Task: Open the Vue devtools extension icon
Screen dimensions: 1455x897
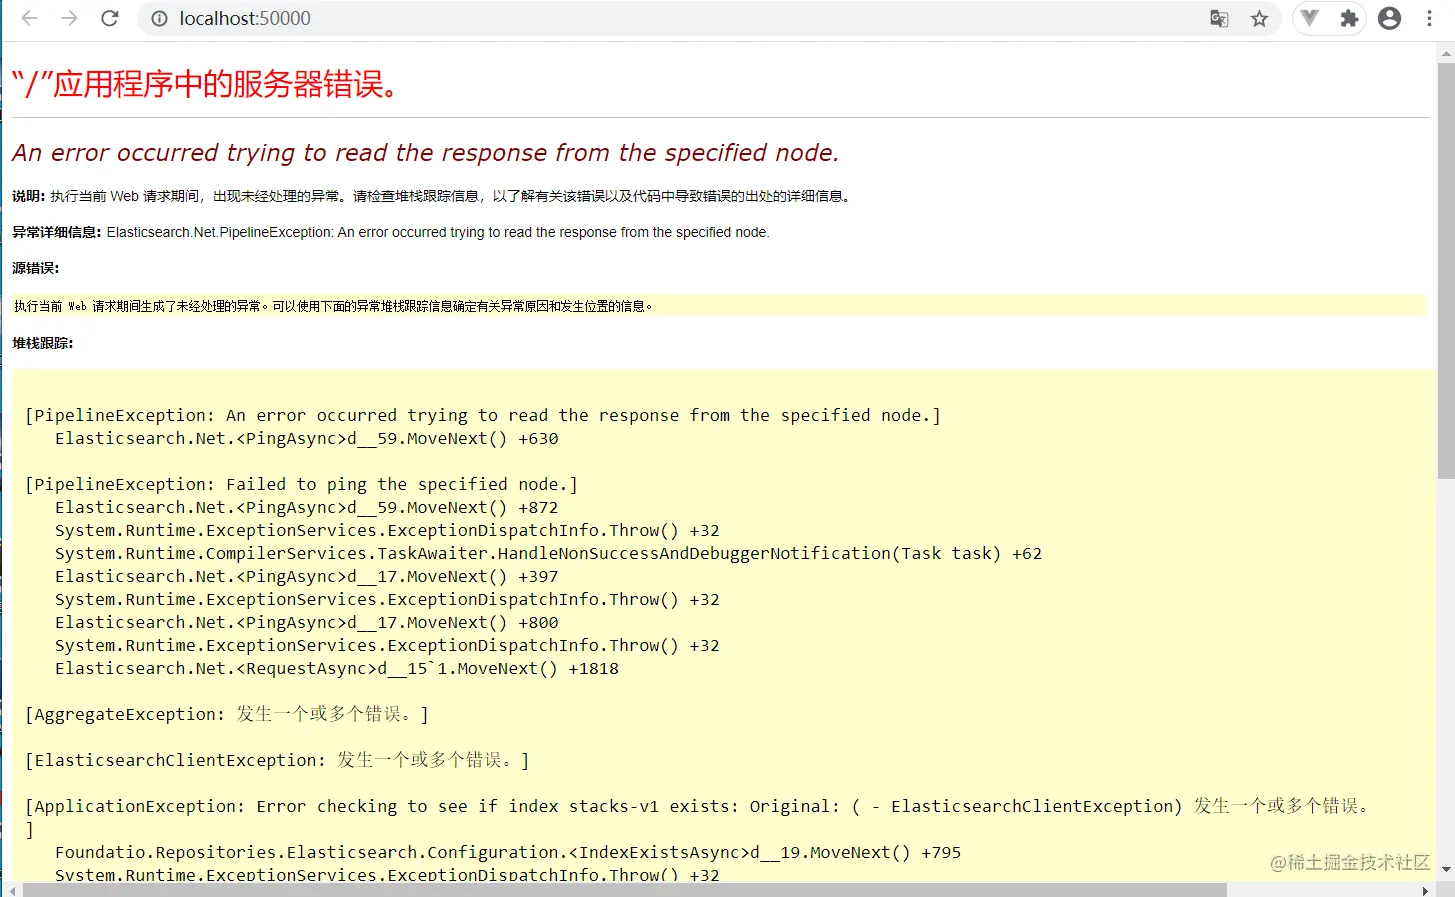Action: point(1309,18)
